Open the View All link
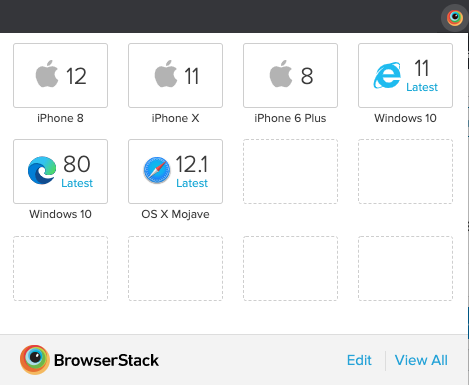This screenshot has width=469, height=385. (421, 360)
